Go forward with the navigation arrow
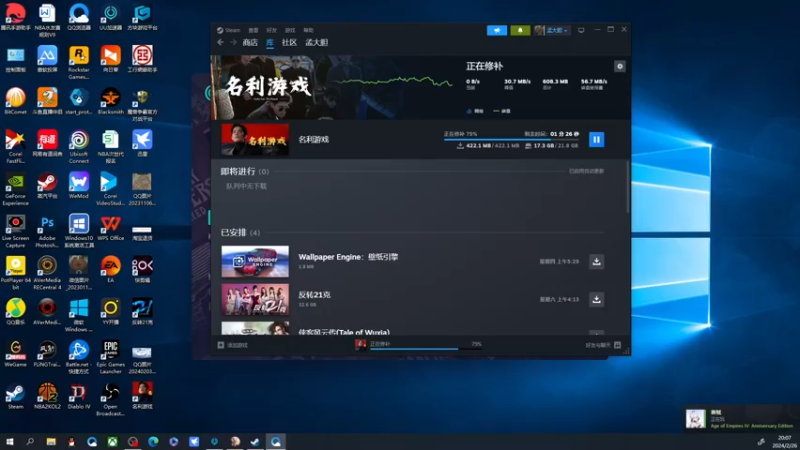 point(233,42)
